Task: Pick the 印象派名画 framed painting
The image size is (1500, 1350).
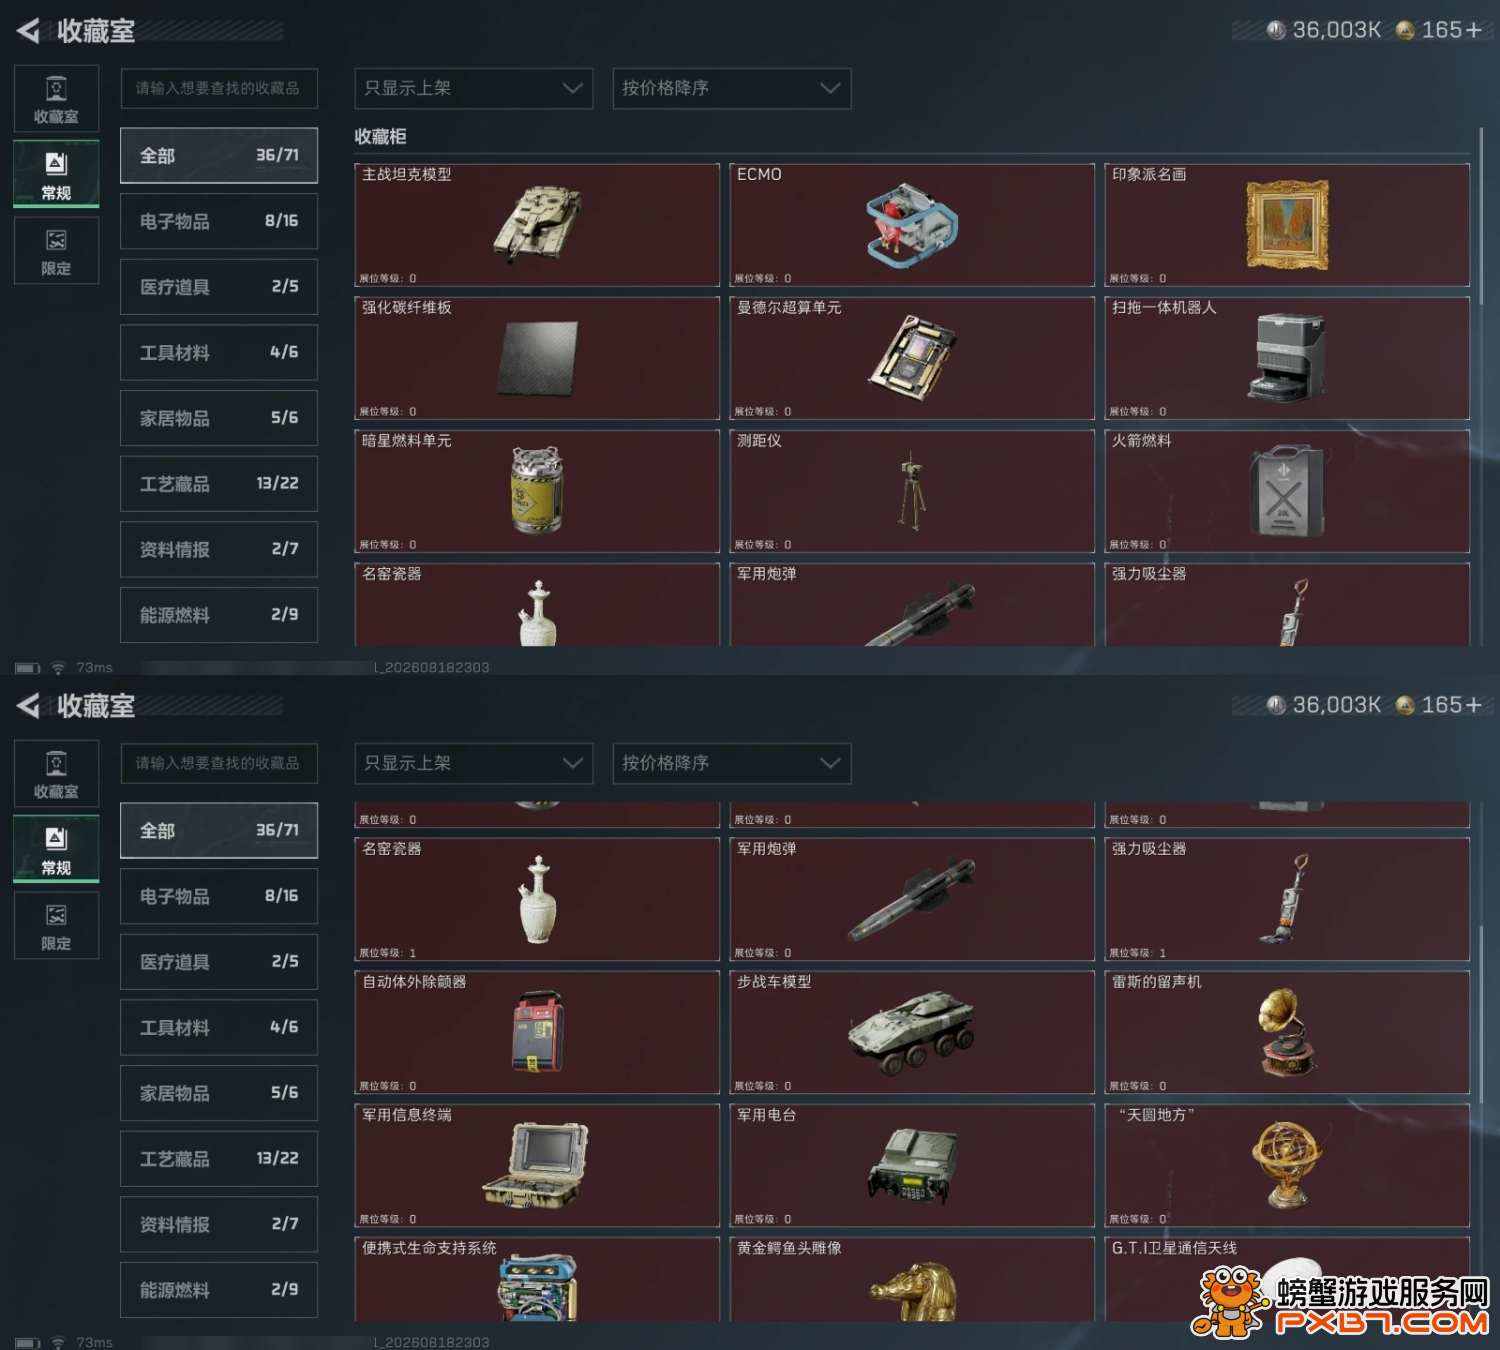Action: [x=1287, y=225]
